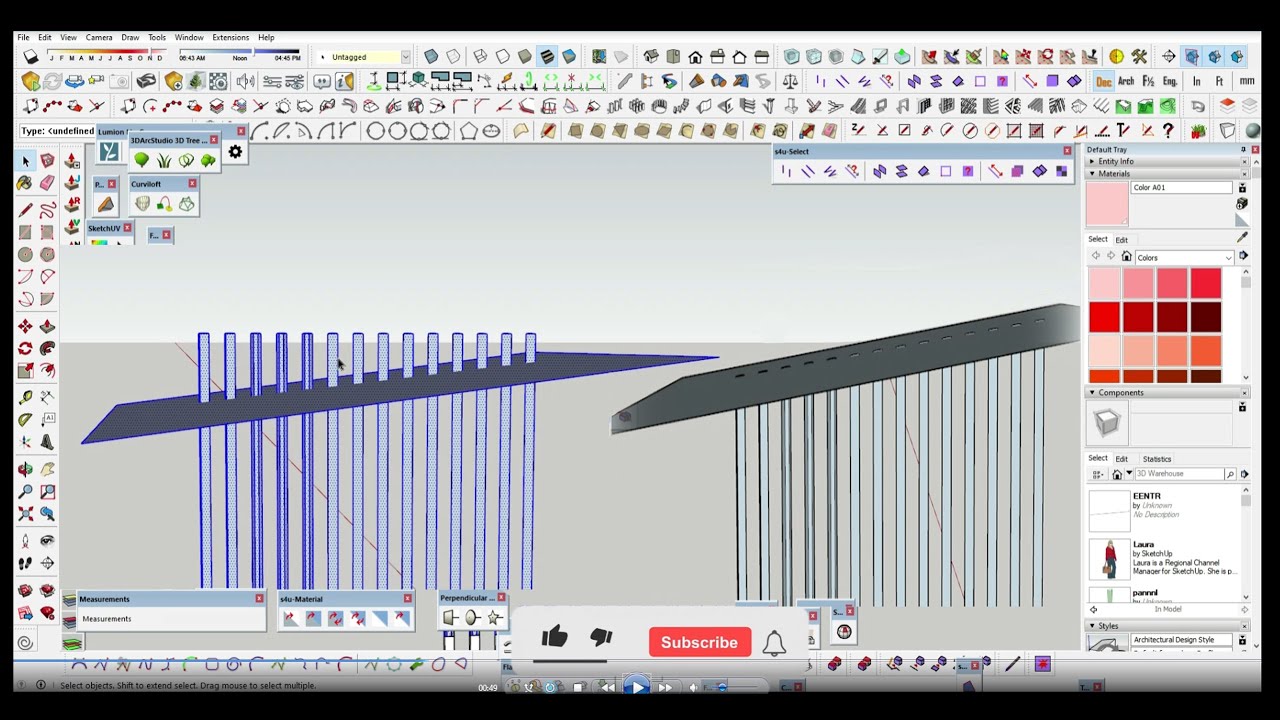Click the thumbs up like button
The image size is (1280, 720).
pyautogui.click(x=555, y=637)
